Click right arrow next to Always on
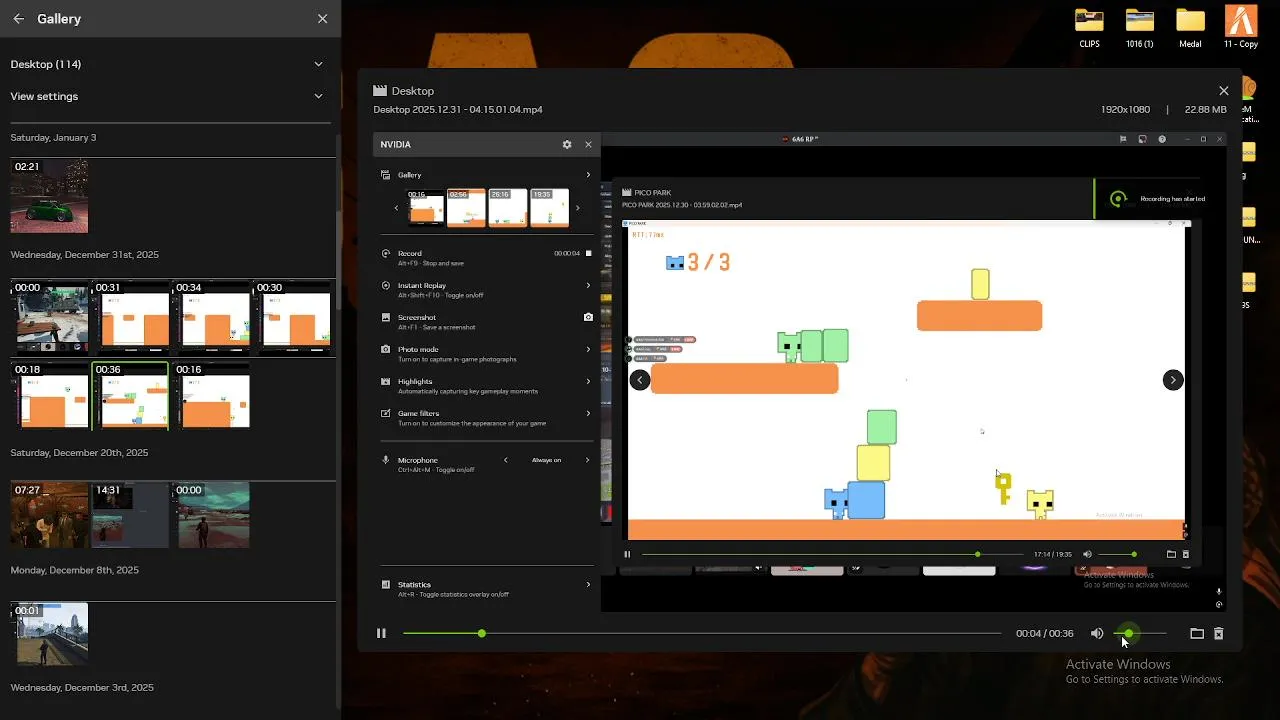The image size is (1280, 720). tap(587, 460)
